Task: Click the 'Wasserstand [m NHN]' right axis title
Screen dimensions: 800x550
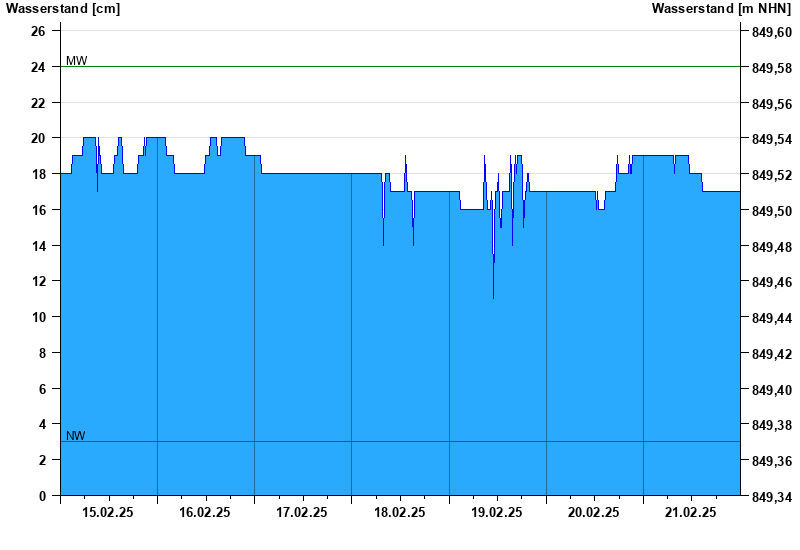Action: coord(721,9)
